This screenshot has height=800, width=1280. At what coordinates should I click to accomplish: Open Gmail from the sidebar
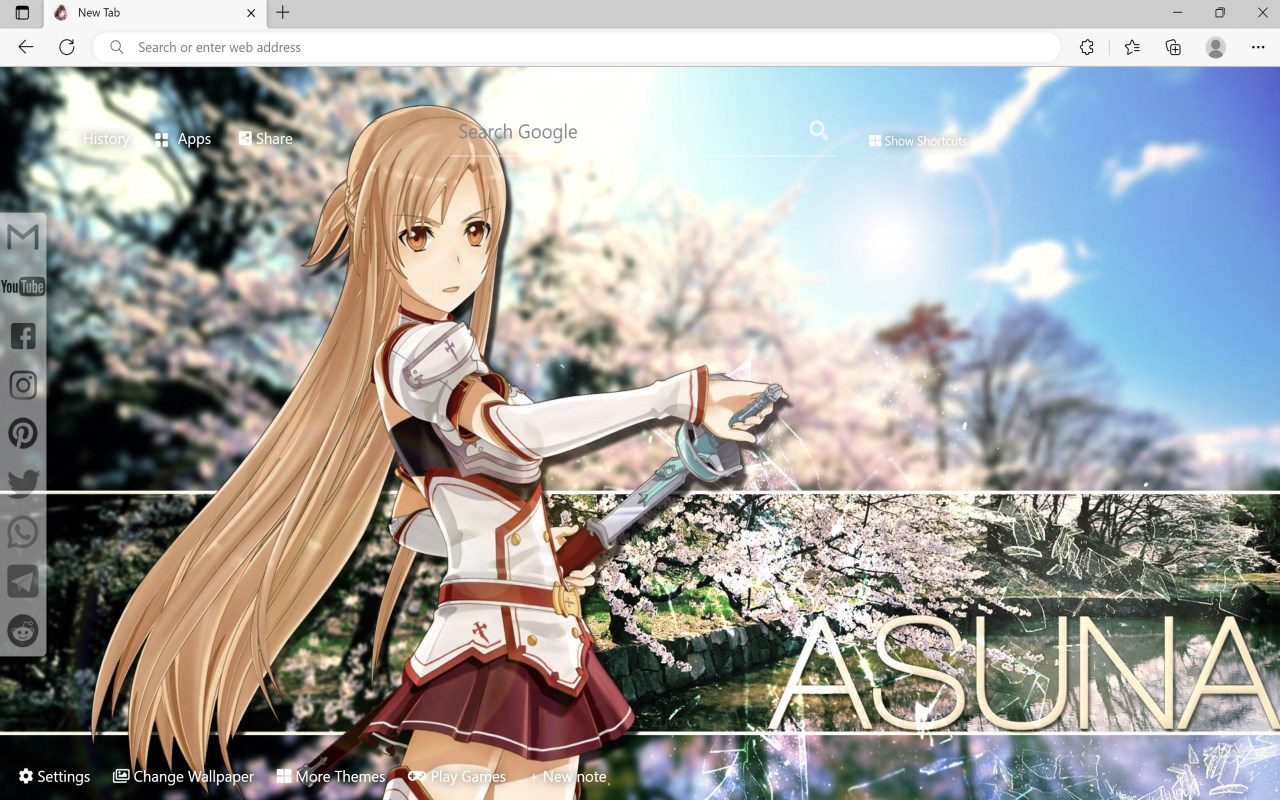[23, 238]
